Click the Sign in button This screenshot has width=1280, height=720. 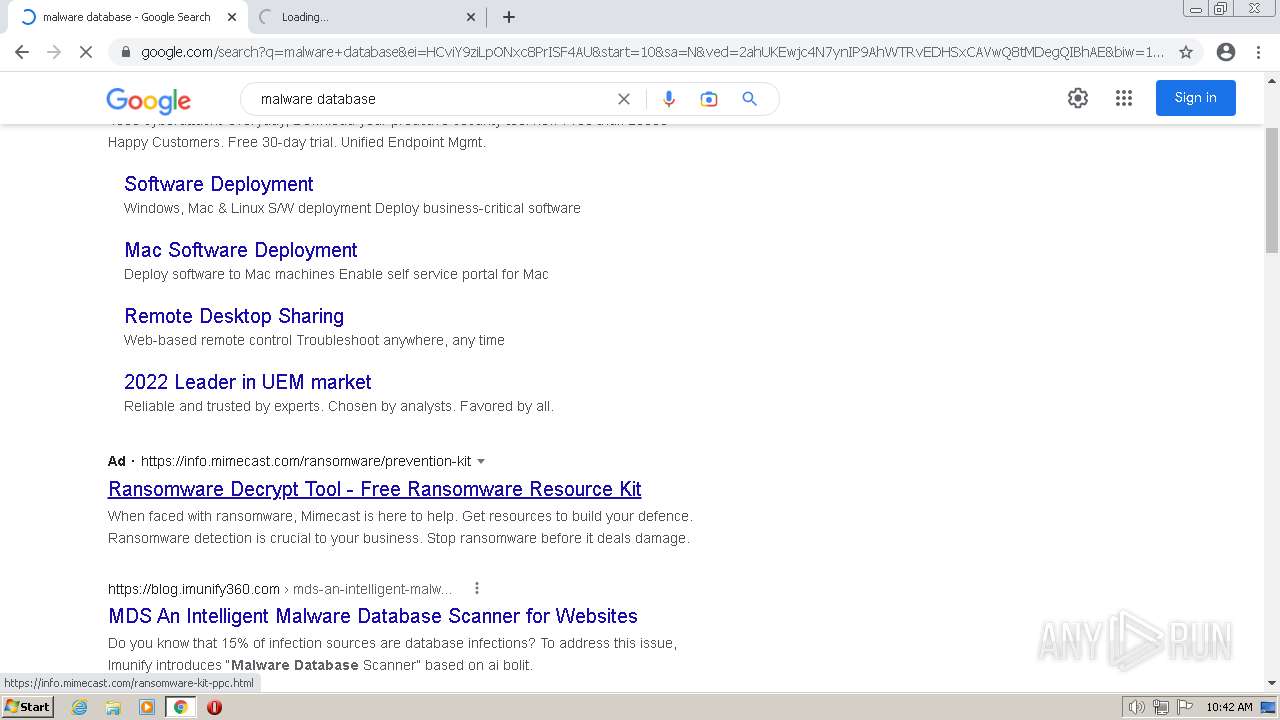click(1195, 98)
